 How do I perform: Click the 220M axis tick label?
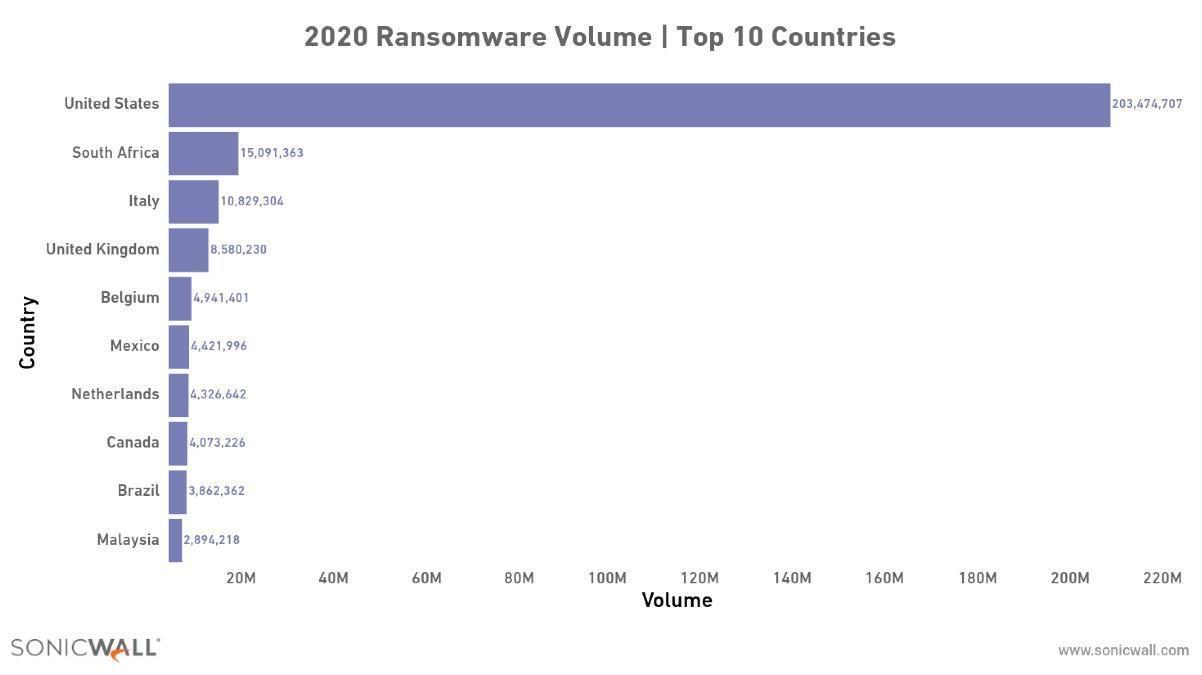pyautogui.click(x=1163, y=578)
